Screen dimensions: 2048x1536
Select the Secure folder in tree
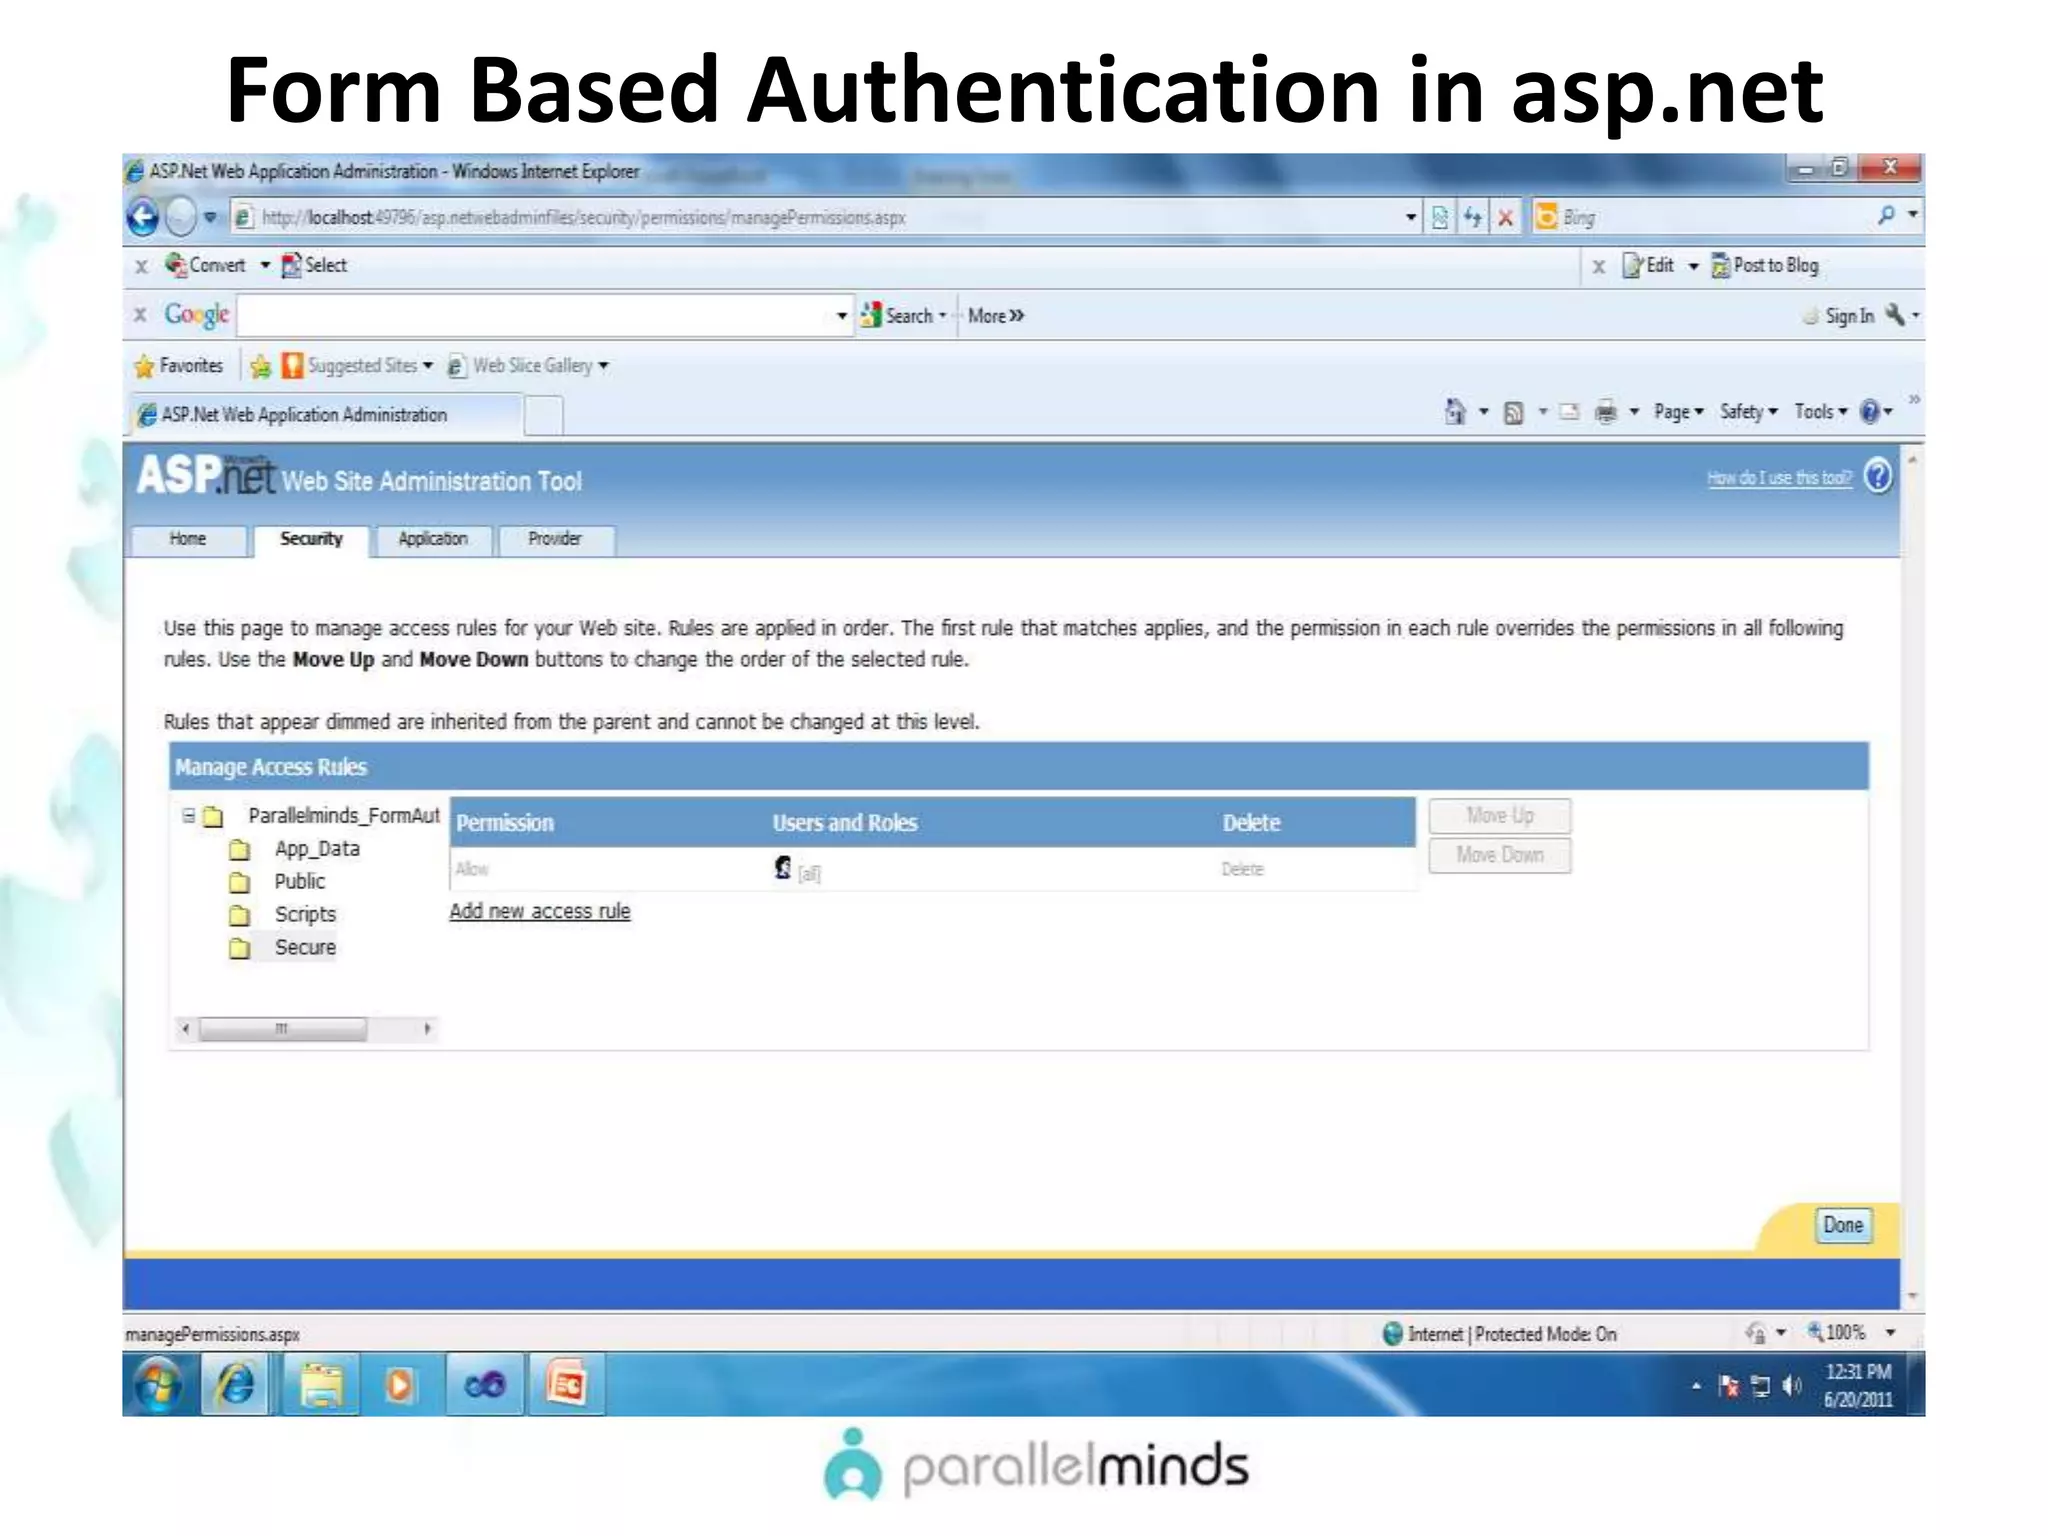(305, 947)
